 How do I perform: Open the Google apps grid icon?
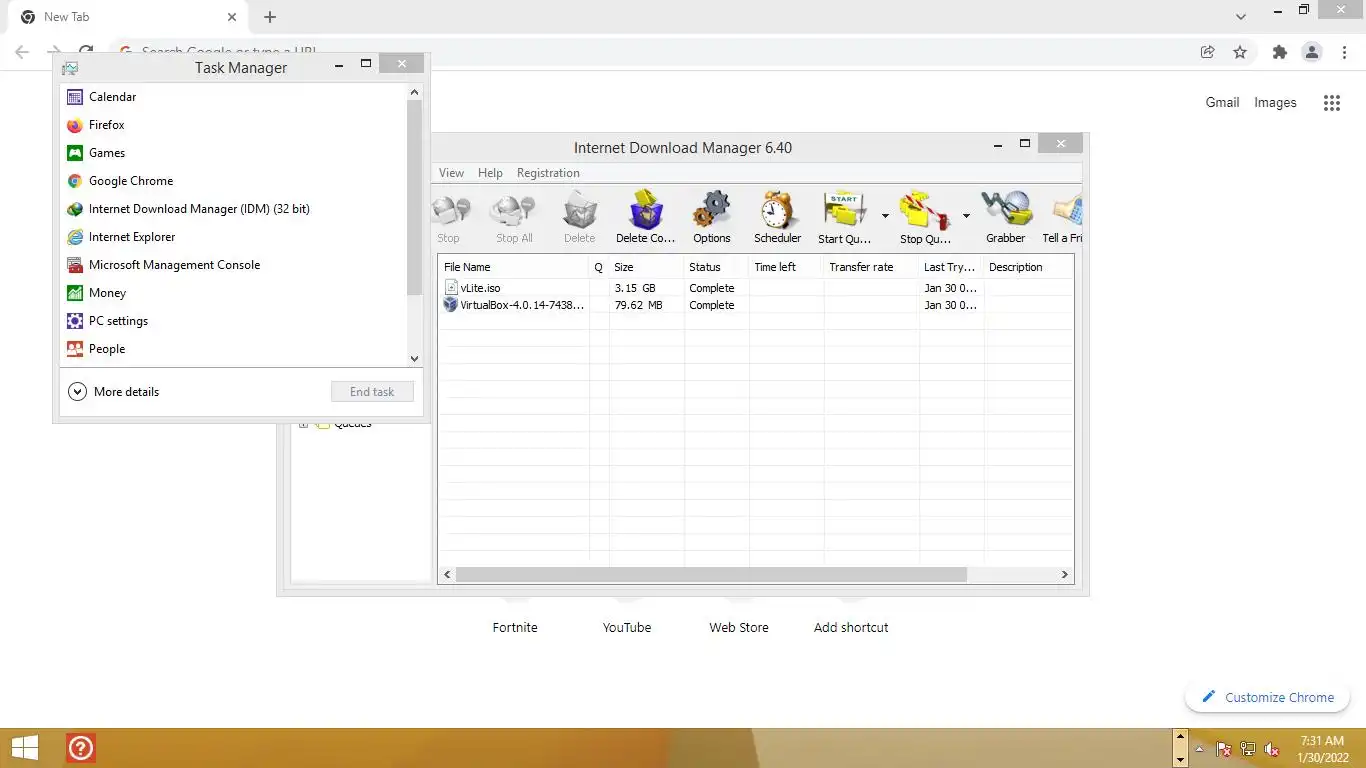[x=1331, y=102]
